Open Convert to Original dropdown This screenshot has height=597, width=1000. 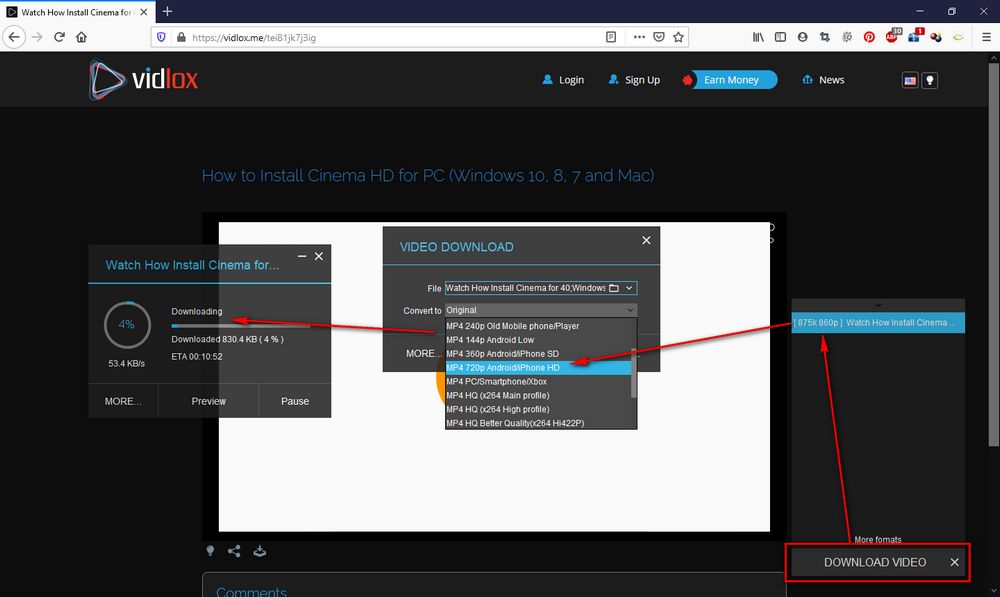point(540,310)
